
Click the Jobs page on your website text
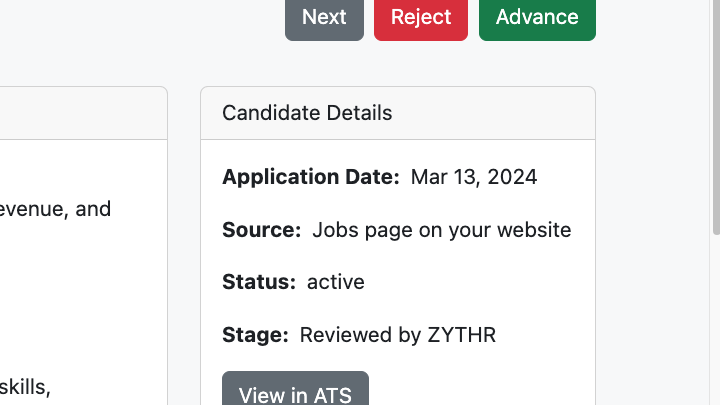(442, 230)
